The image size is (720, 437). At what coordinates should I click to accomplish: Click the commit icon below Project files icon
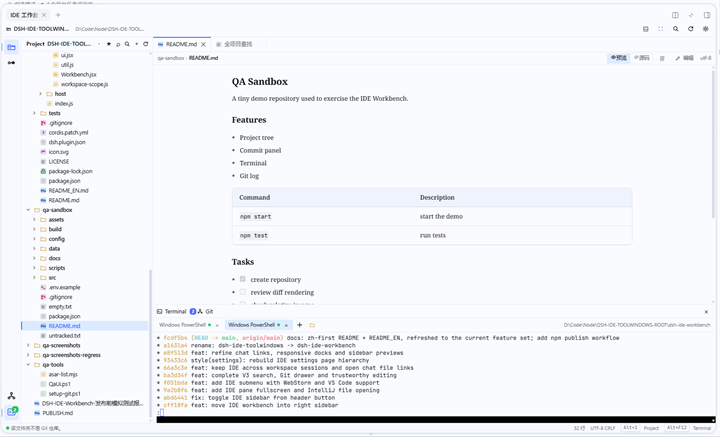[x=11, y=62]
